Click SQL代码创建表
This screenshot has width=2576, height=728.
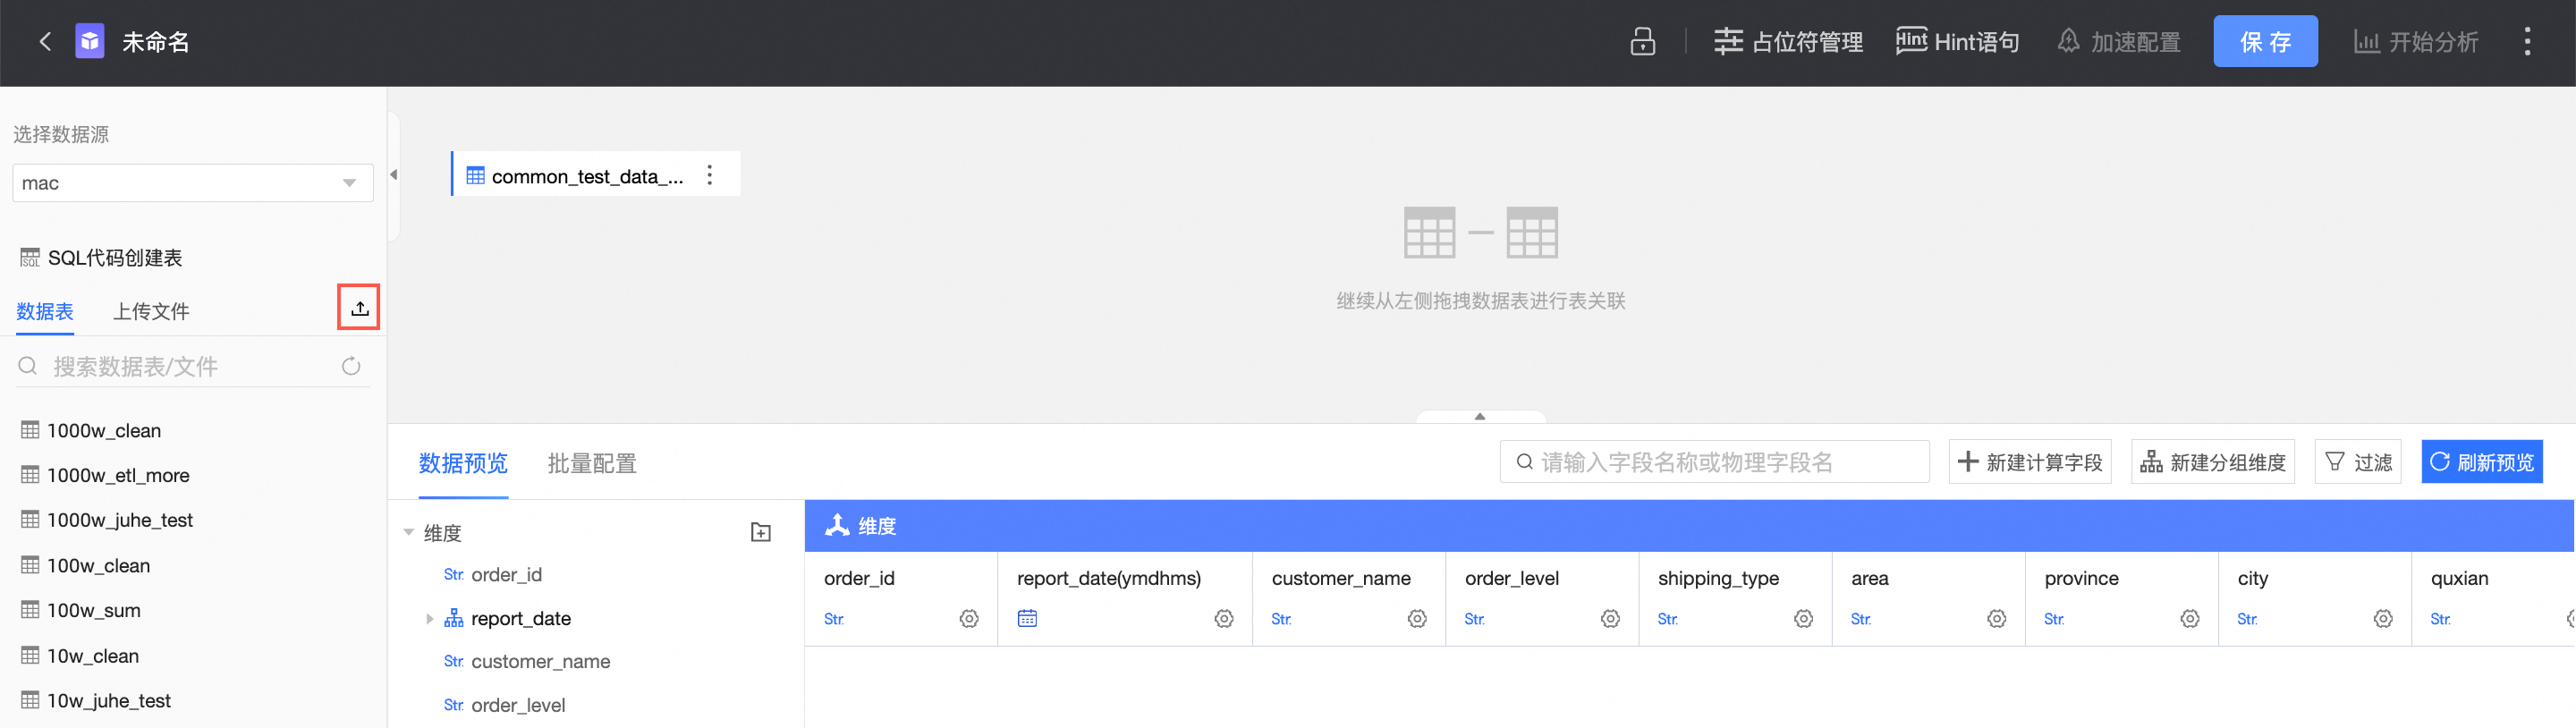click(x=101, y=258)
